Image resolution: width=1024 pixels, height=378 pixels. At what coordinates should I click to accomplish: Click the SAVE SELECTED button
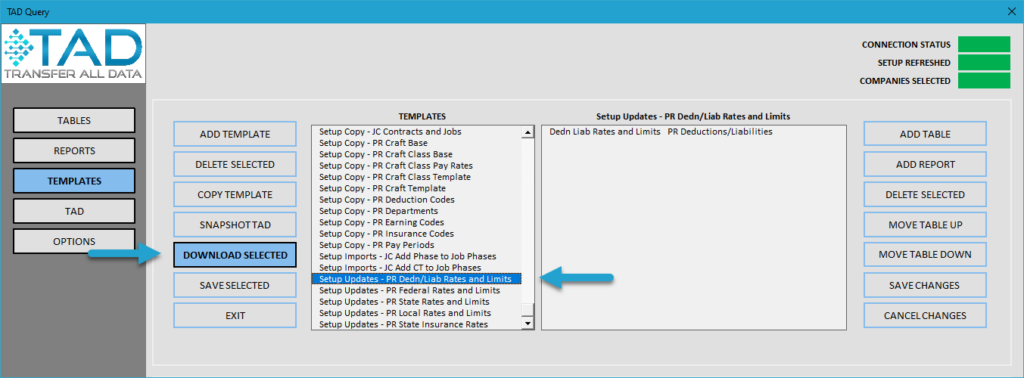click(x=234, y=285)
